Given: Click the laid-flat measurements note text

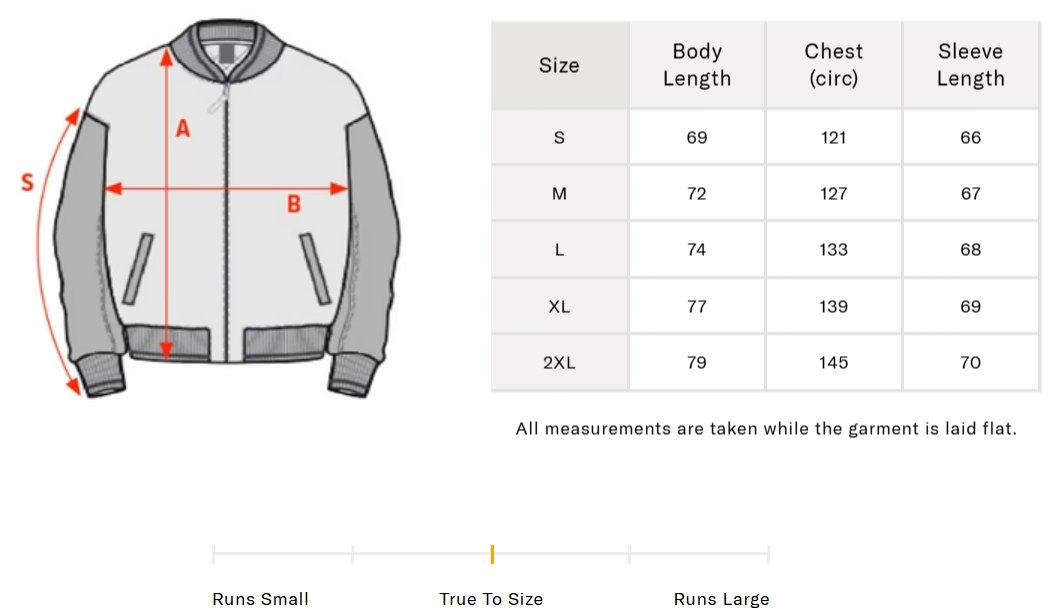Looking at the screenshot, I should (766, 429).
